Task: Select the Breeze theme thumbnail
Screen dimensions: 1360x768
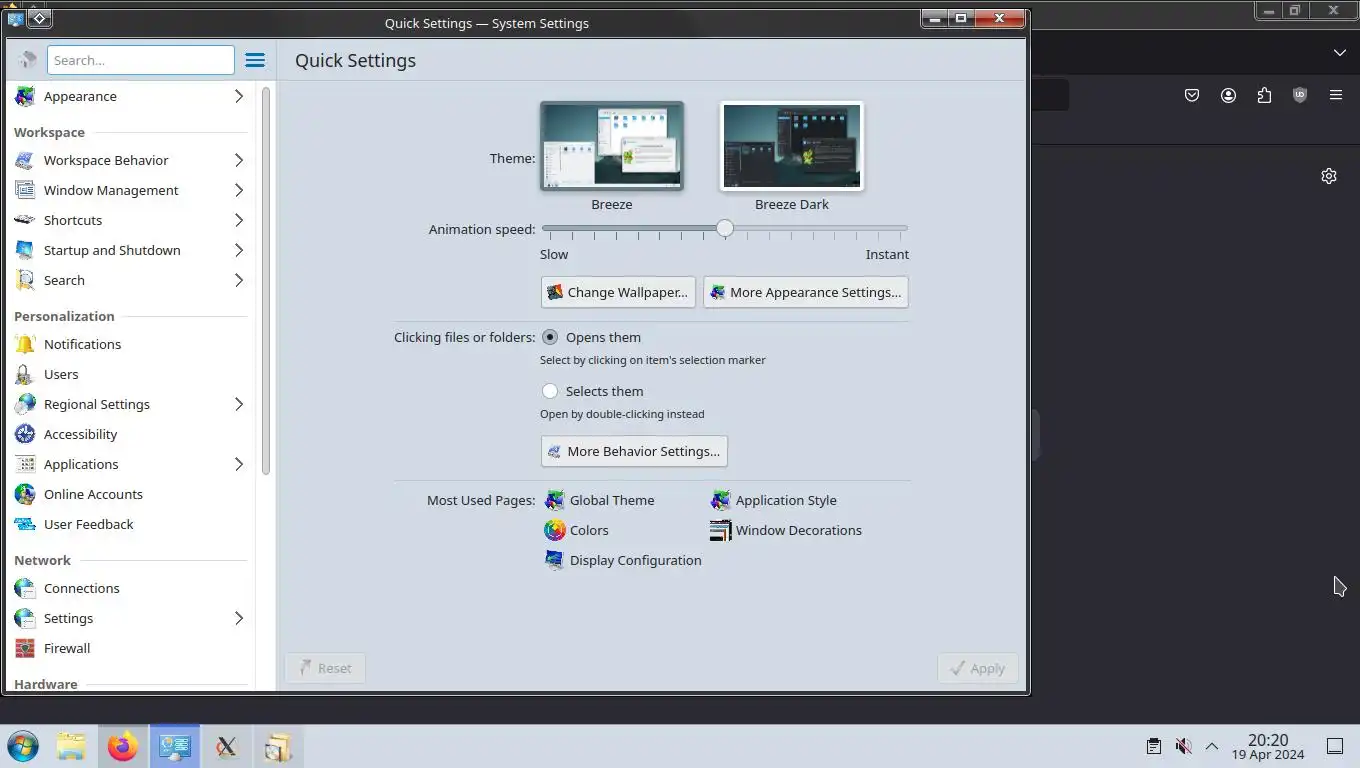Action: [x=612, y=146]
